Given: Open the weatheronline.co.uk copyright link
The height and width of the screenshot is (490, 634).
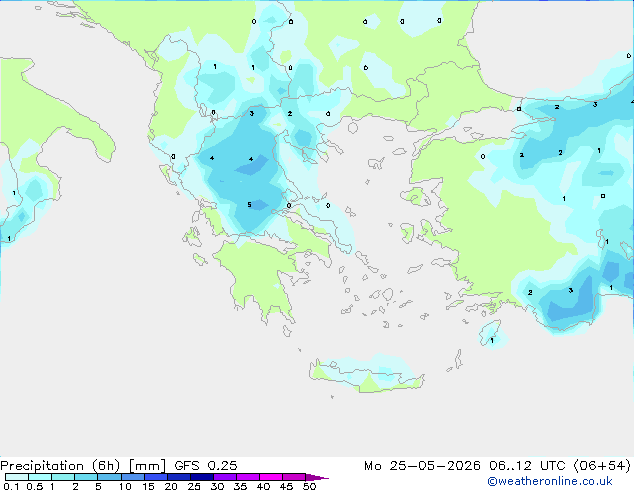Looking at the screenshot, I should [550, 481].
